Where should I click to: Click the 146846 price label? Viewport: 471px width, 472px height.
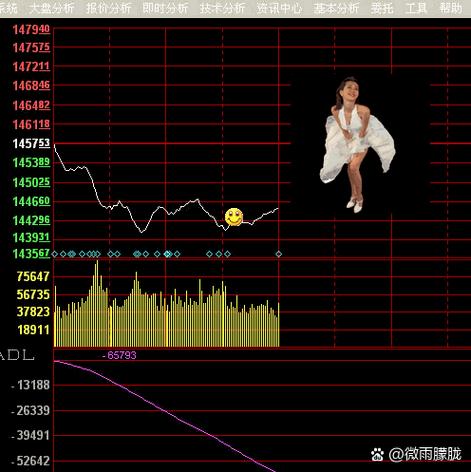31,86
